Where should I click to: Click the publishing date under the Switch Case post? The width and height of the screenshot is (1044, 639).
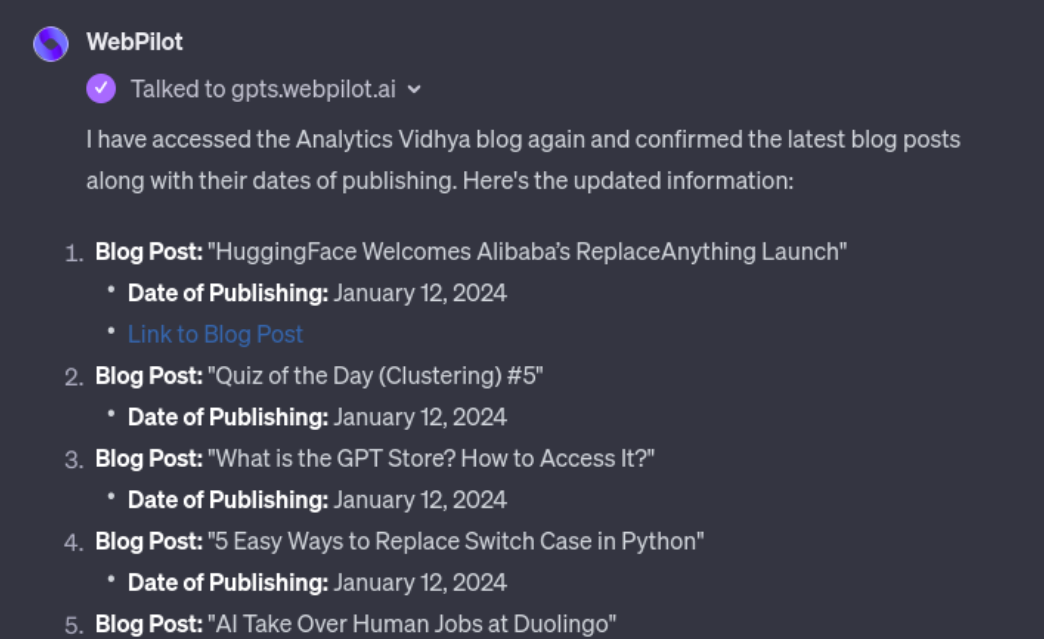420,582
